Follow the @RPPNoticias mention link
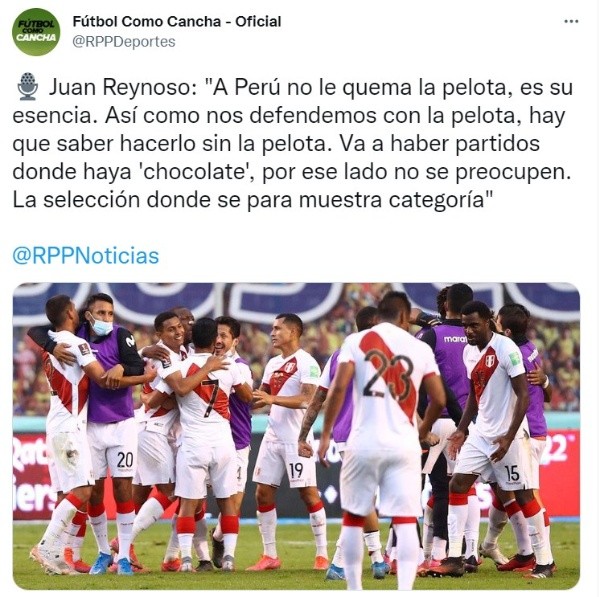The height and width of the screenshot is (597, 600). coord(86,256)
